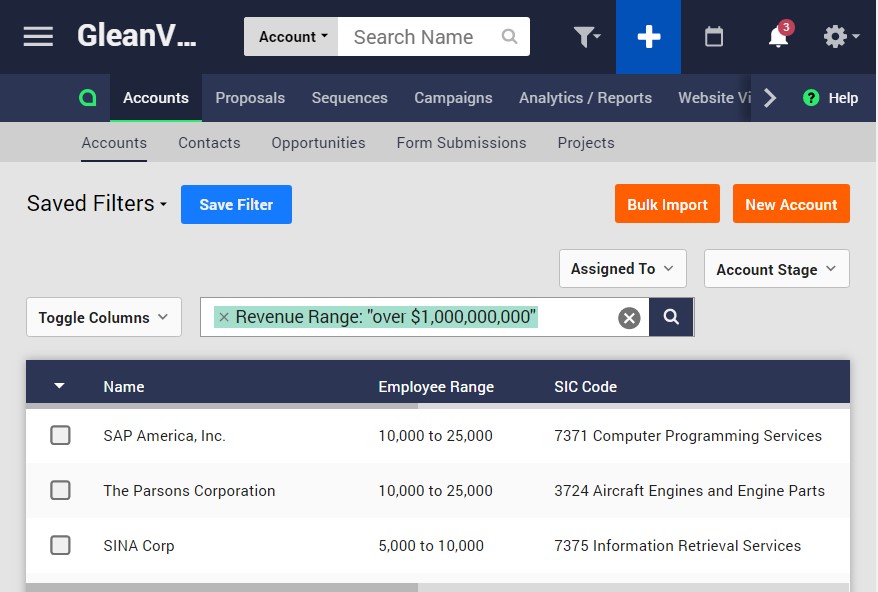Click the green logo icon in navbar
This screenshot has width=878, height=592.
[87, 97]
